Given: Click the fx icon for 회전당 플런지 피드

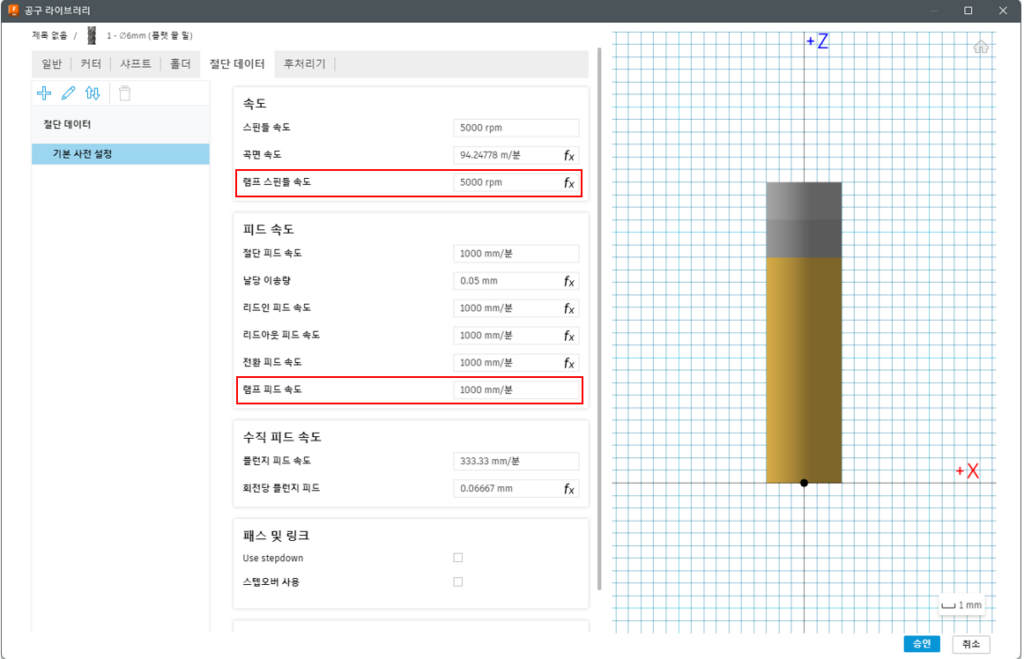Looking at the screenshot, I should [569, 489].
